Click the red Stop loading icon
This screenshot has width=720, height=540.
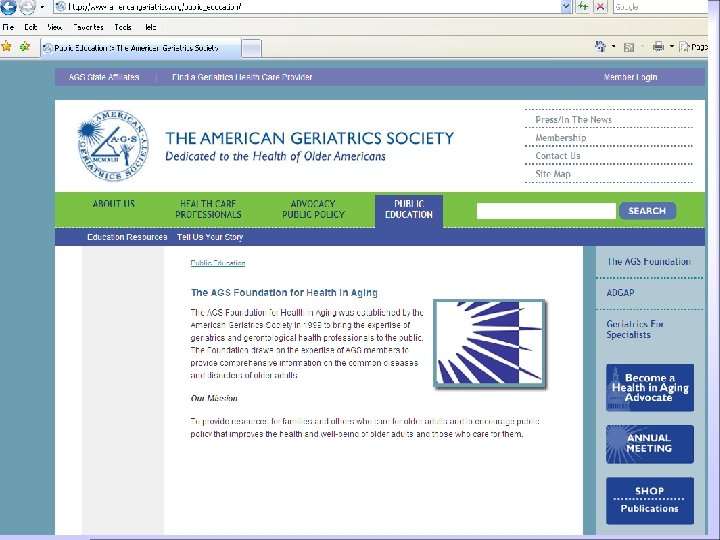[x=600, y=6]
